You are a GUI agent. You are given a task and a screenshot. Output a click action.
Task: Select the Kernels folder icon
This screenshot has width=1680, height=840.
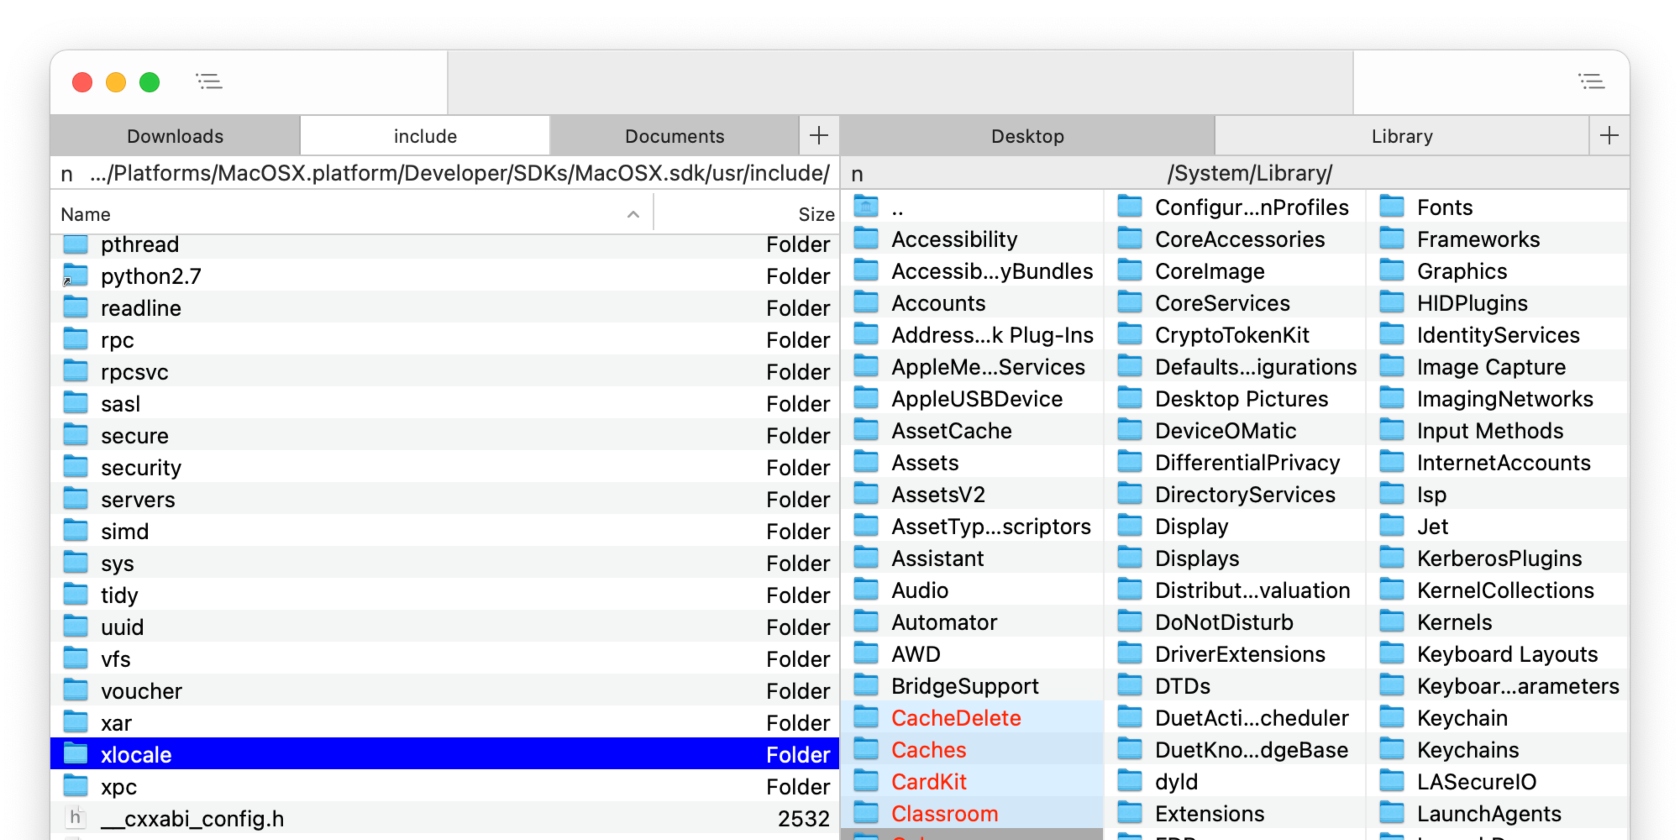point(1392,622)
